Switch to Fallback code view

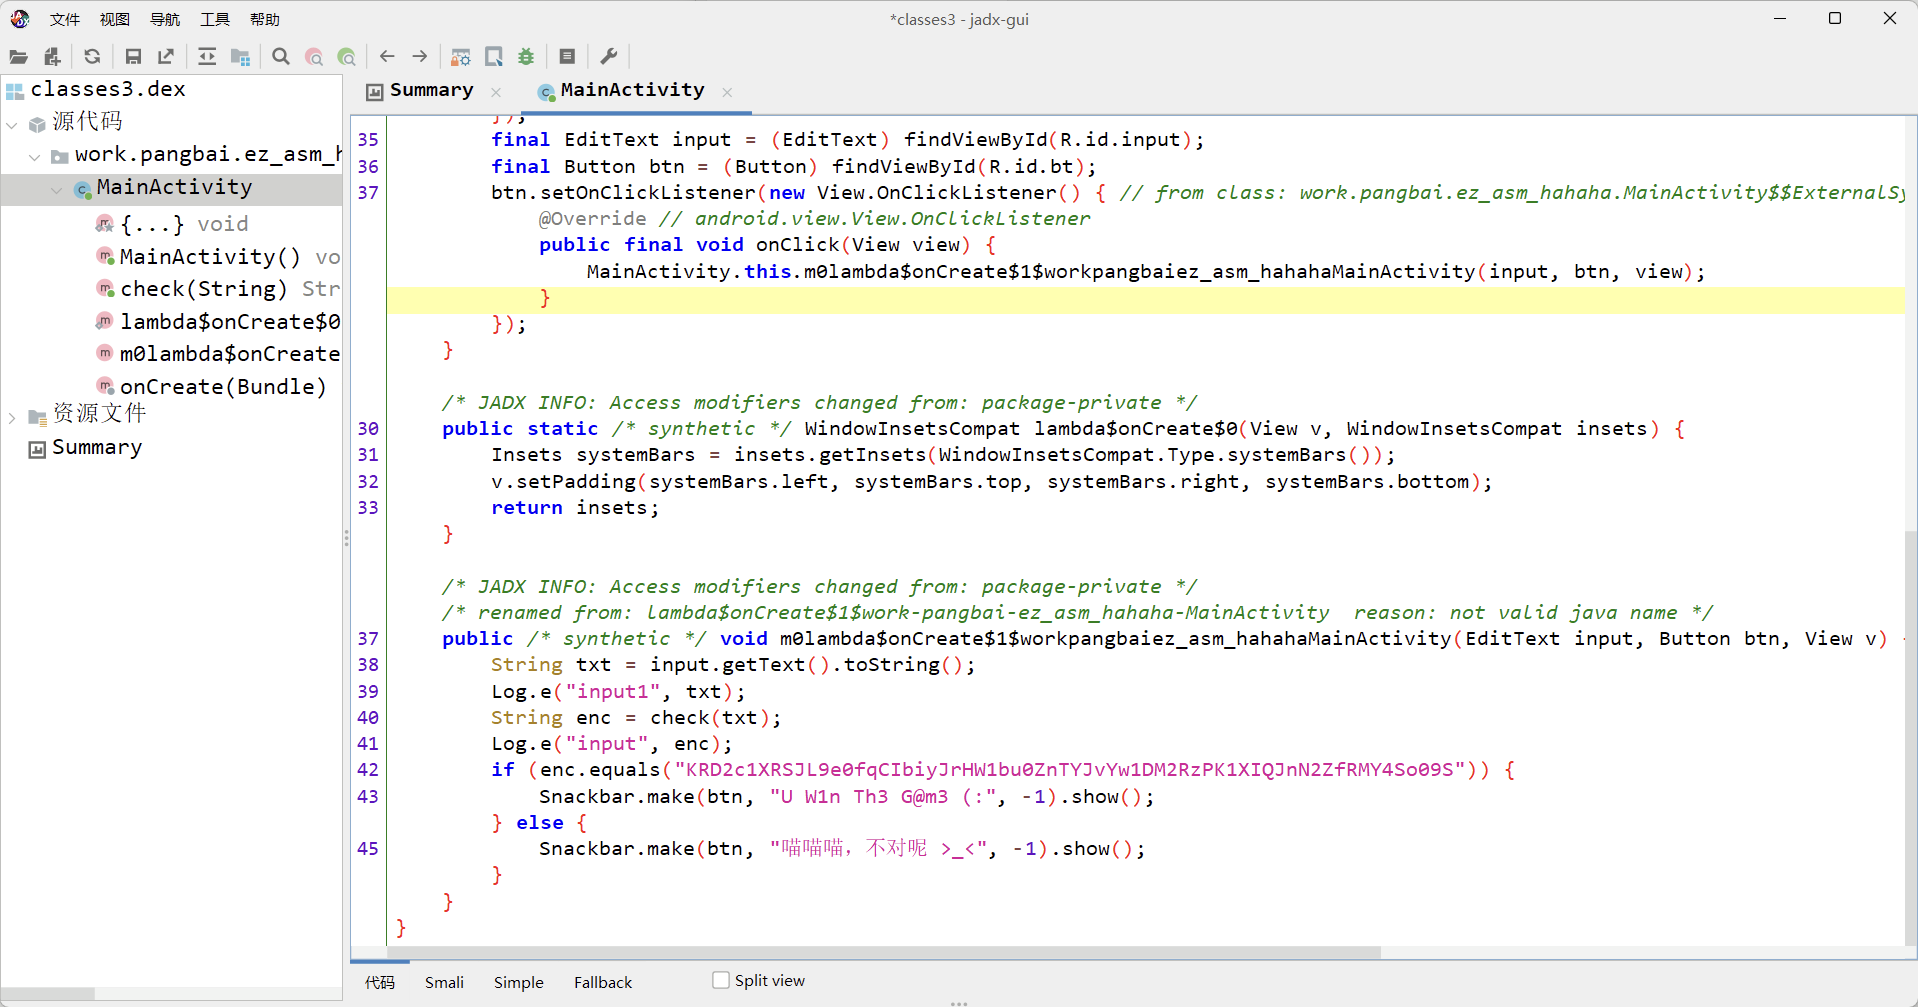click(x=602, y=982)
